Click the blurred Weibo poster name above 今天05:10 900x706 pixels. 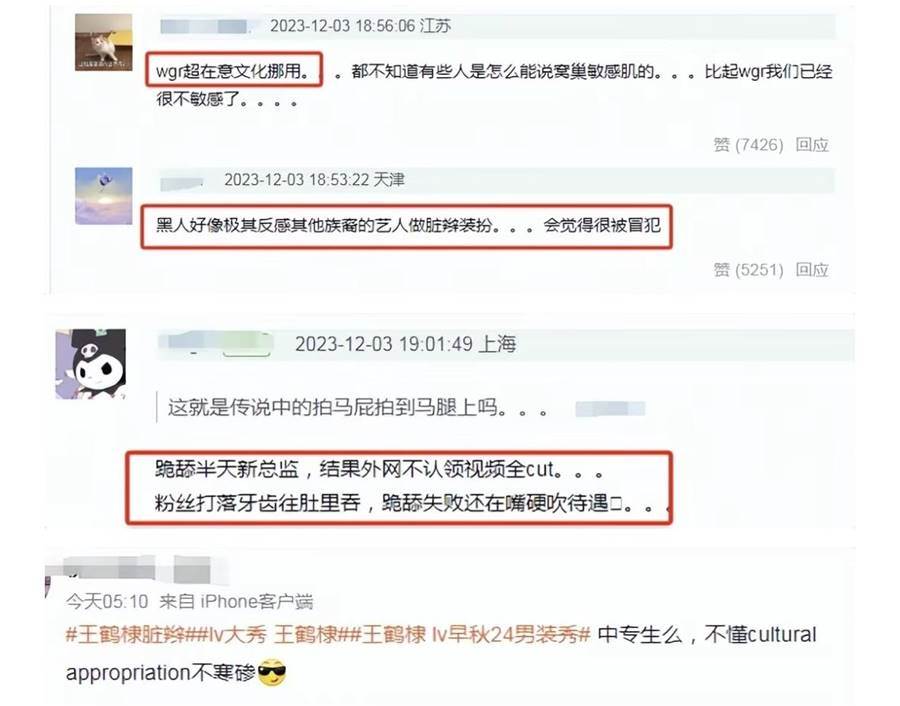pyautogui.click(x=137, y=568)
